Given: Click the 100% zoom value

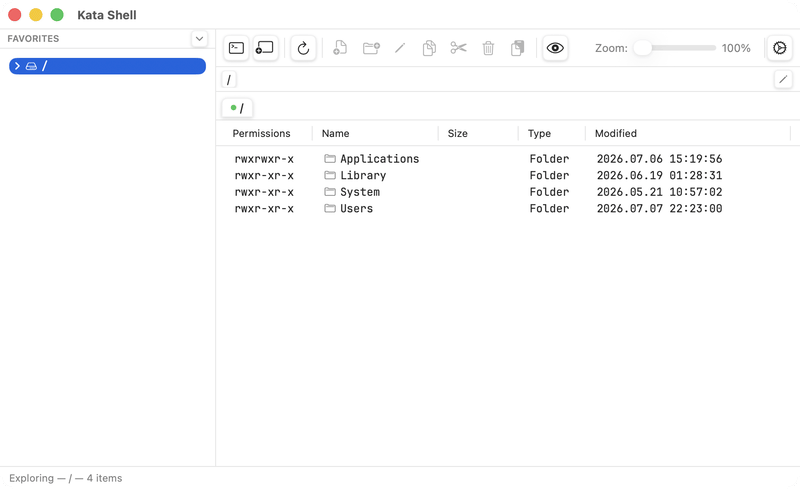Looking at the screenshot, I should tap(736, 48).
